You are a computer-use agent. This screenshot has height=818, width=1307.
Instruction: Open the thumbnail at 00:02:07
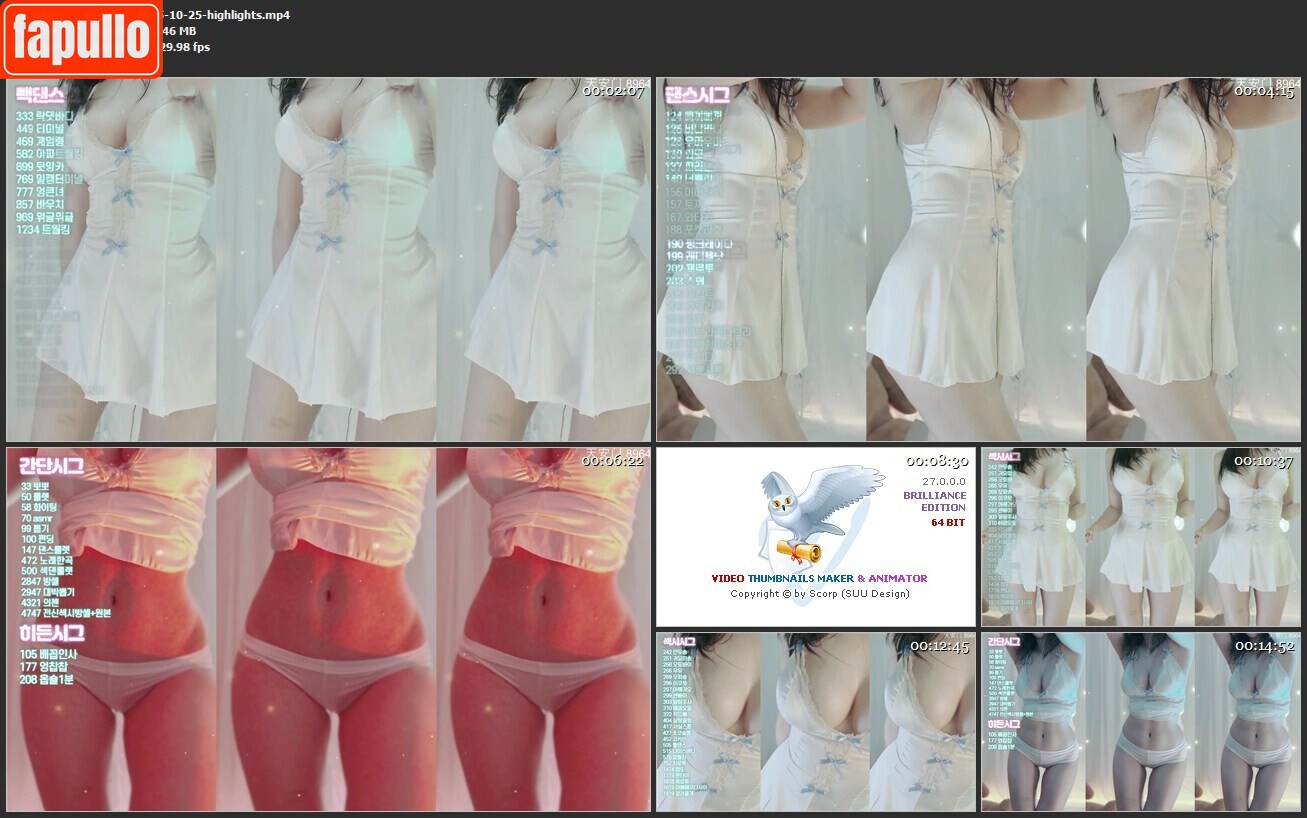click(328, 260)
